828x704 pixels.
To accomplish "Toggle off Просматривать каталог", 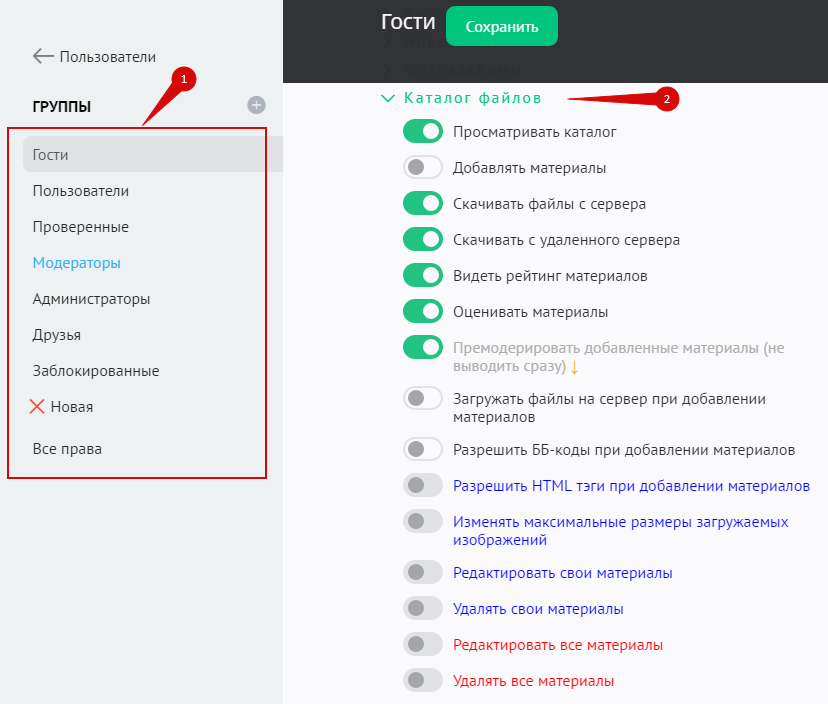I will point(423,132).
